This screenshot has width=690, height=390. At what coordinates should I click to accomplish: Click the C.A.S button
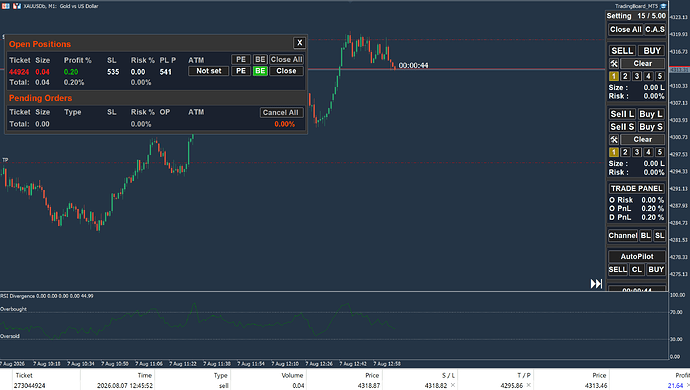(655, 29)
